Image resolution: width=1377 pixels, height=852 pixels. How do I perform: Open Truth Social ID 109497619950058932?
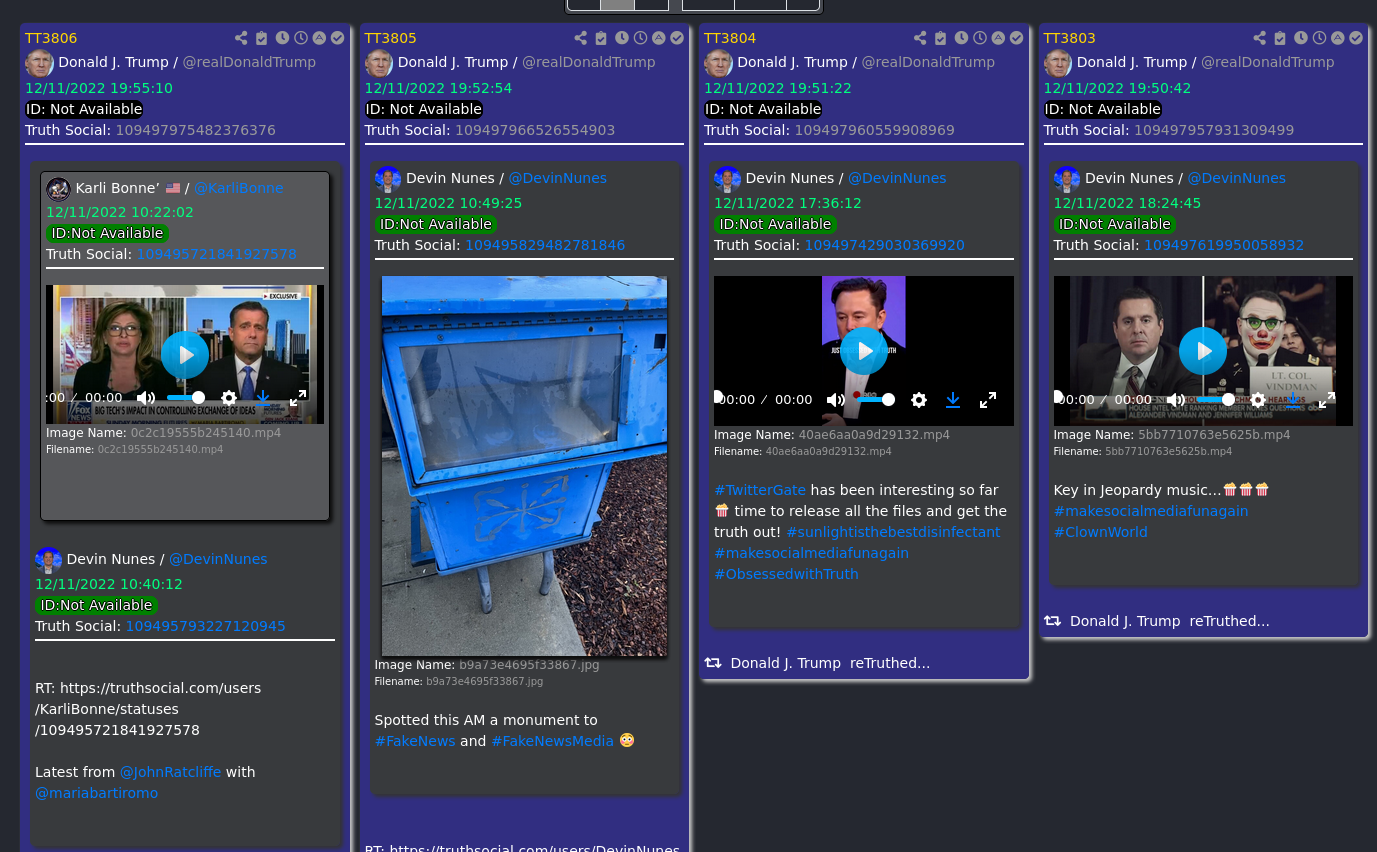1224,245
